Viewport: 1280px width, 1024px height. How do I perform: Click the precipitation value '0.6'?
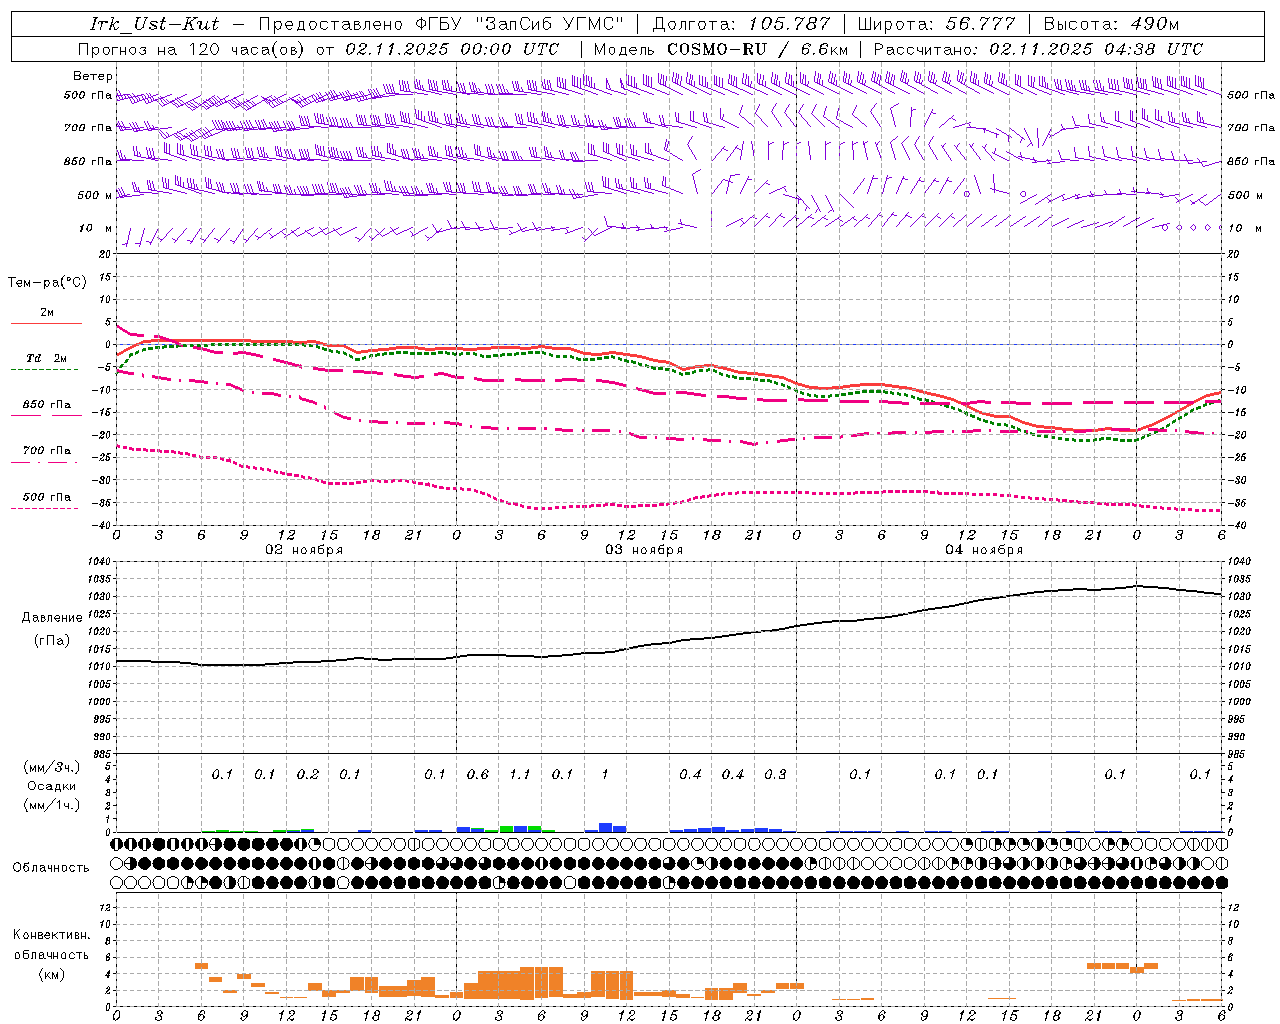[x=478, y=775]
